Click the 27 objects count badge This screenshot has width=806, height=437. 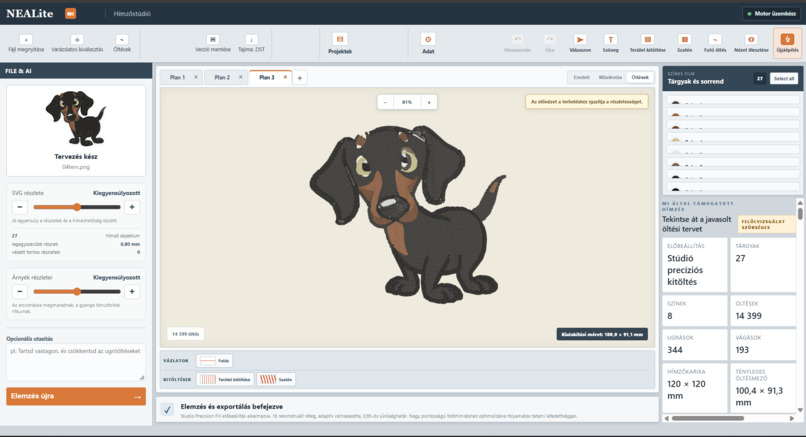(760, 78)
